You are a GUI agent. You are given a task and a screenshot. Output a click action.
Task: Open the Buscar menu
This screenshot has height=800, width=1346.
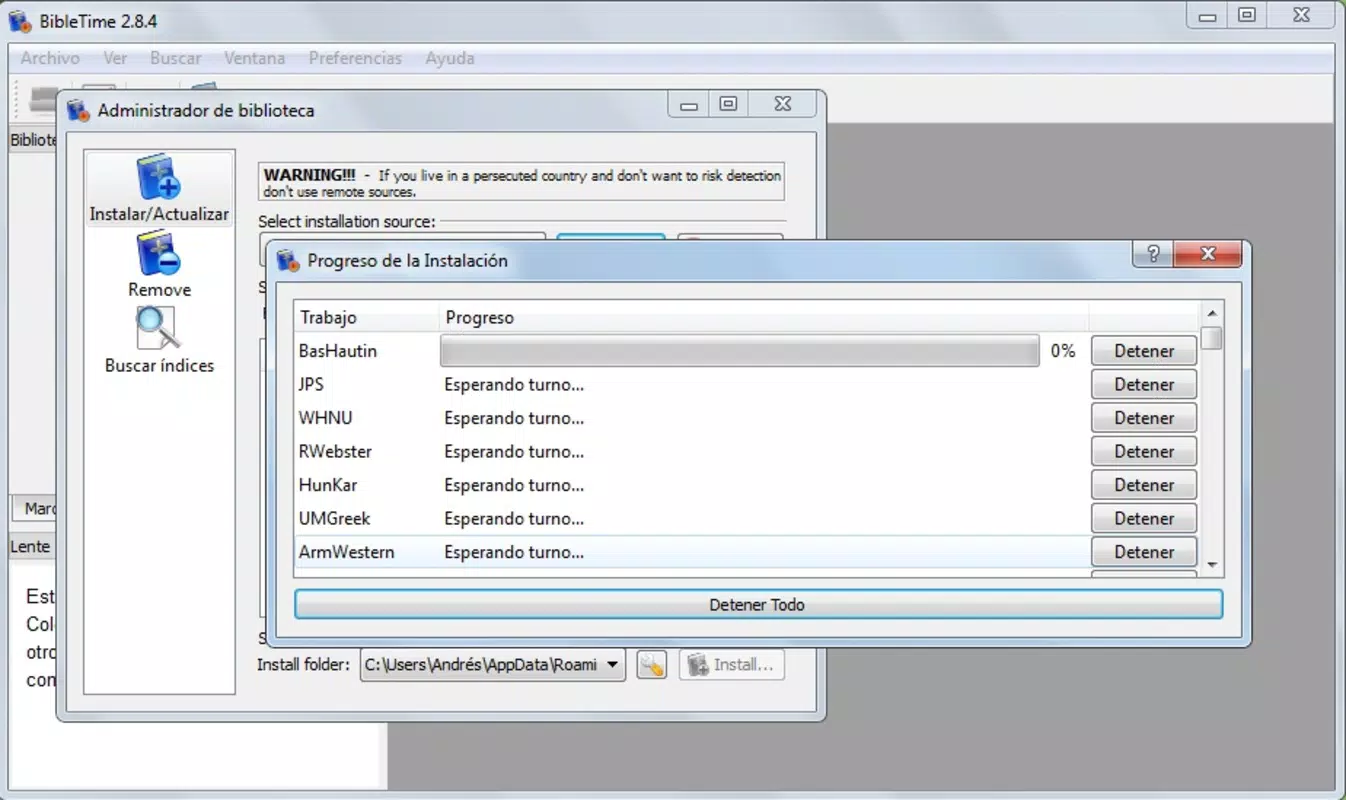[176, 58]
